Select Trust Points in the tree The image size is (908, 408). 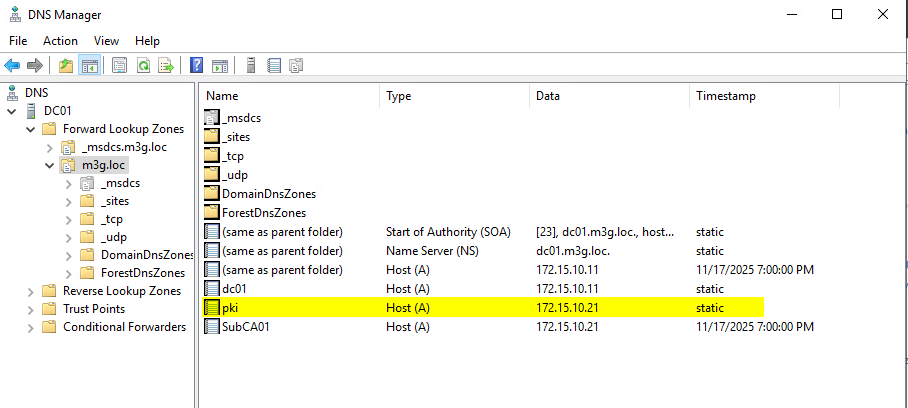pyautogui.click(x=93, y=309)
